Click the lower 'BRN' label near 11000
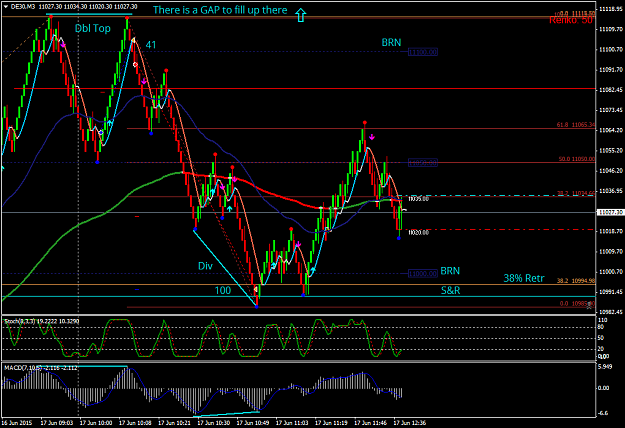This screenshot has height=428, width=625. pos(450,271)
